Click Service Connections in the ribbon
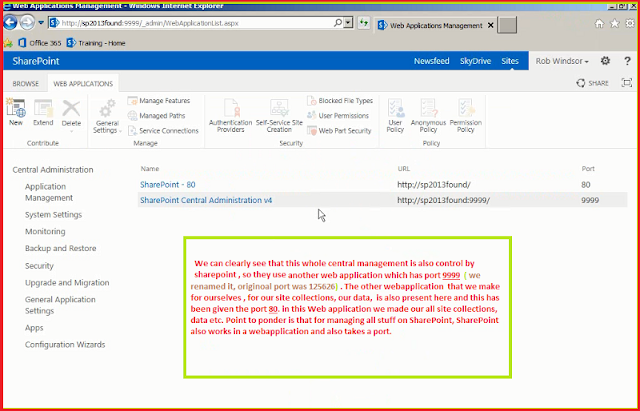Viewport: 640px width, 411px height. tap(163, 131)
